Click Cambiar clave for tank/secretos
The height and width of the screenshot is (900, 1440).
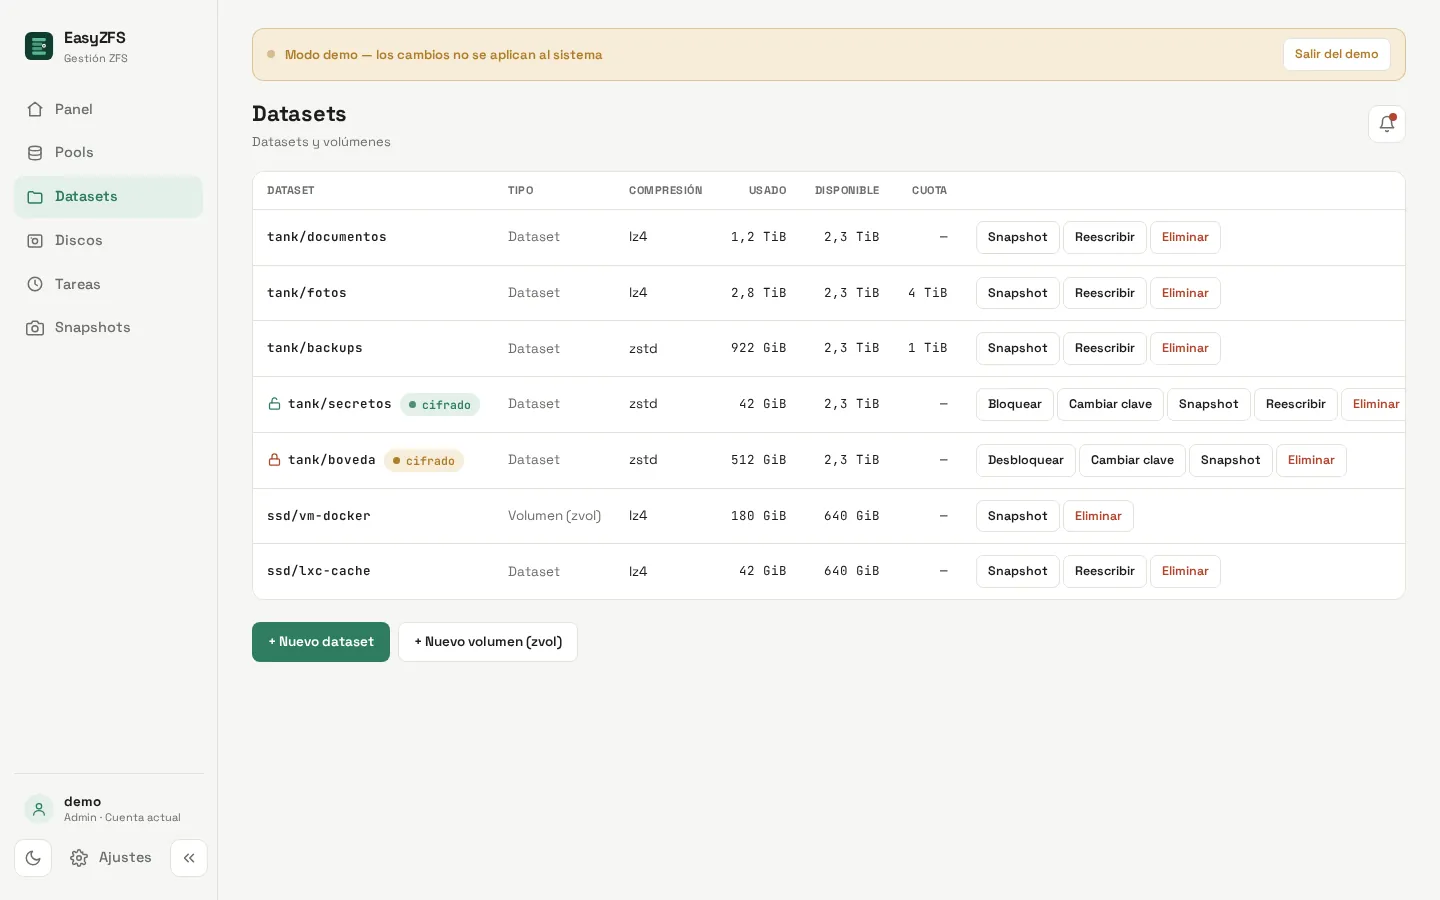(1110, 404)
